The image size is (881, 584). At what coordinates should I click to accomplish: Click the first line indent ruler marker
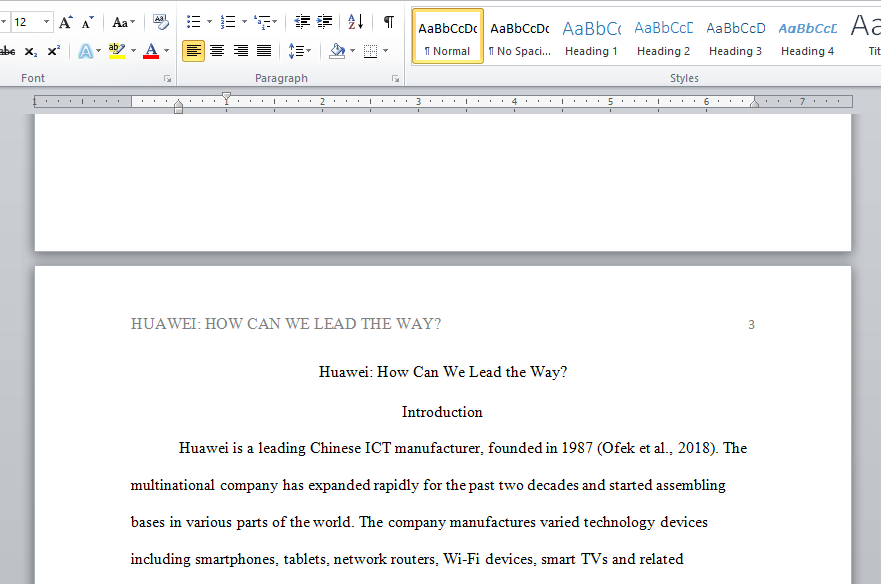tap(226, 97)
